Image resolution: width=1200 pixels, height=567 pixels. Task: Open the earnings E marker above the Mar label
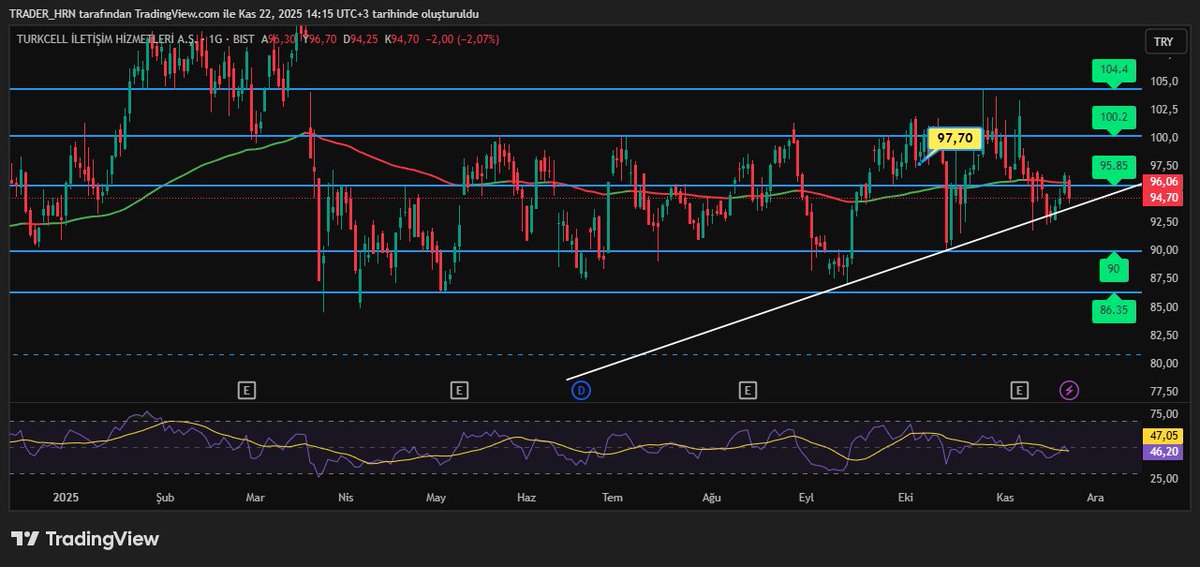[x=246, y=390]
